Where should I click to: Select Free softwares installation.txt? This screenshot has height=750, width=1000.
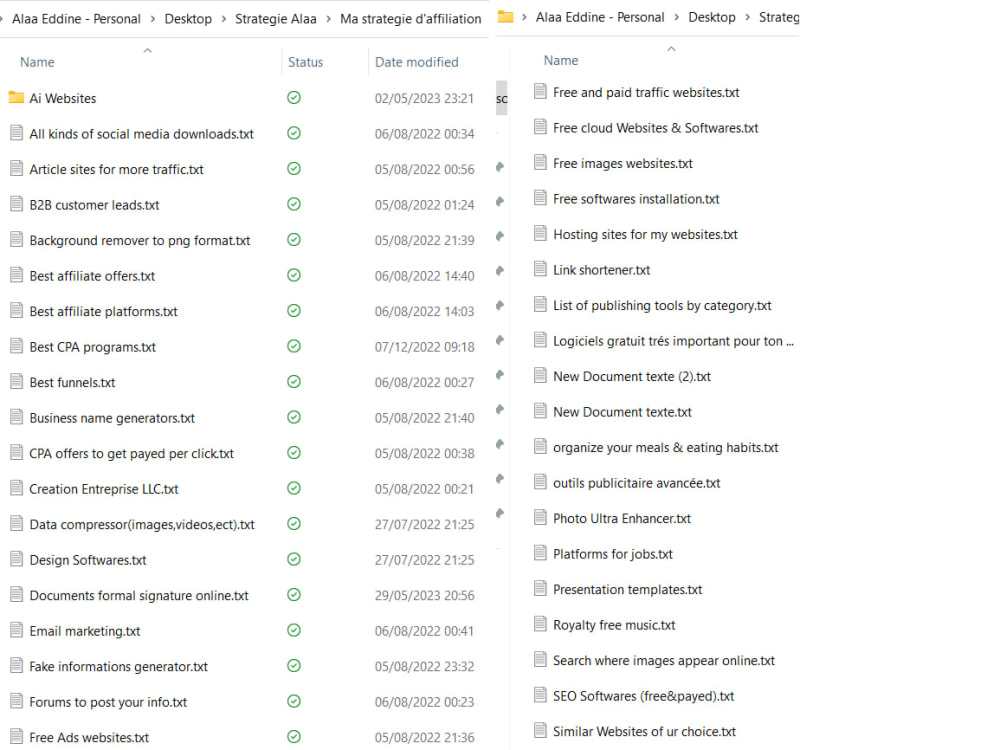coord(636,199)
